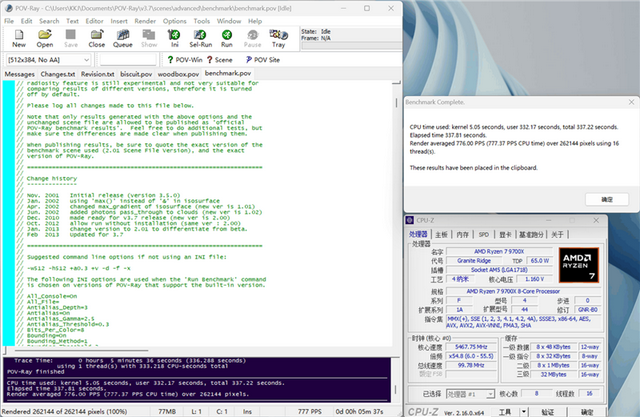This screenshot has width=640, height=417.
Task: Open the render Queue
Action: 122,39
